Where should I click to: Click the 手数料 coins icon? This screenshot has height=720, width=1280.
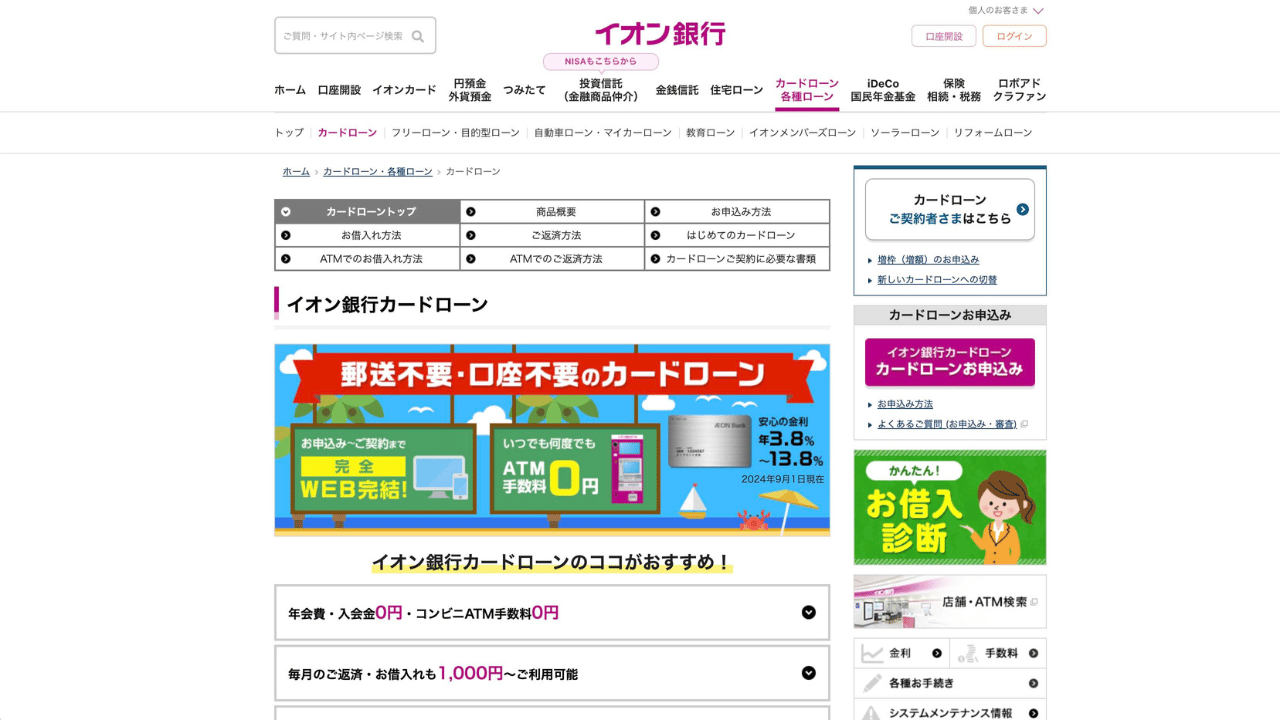click(x=967, y=653)
